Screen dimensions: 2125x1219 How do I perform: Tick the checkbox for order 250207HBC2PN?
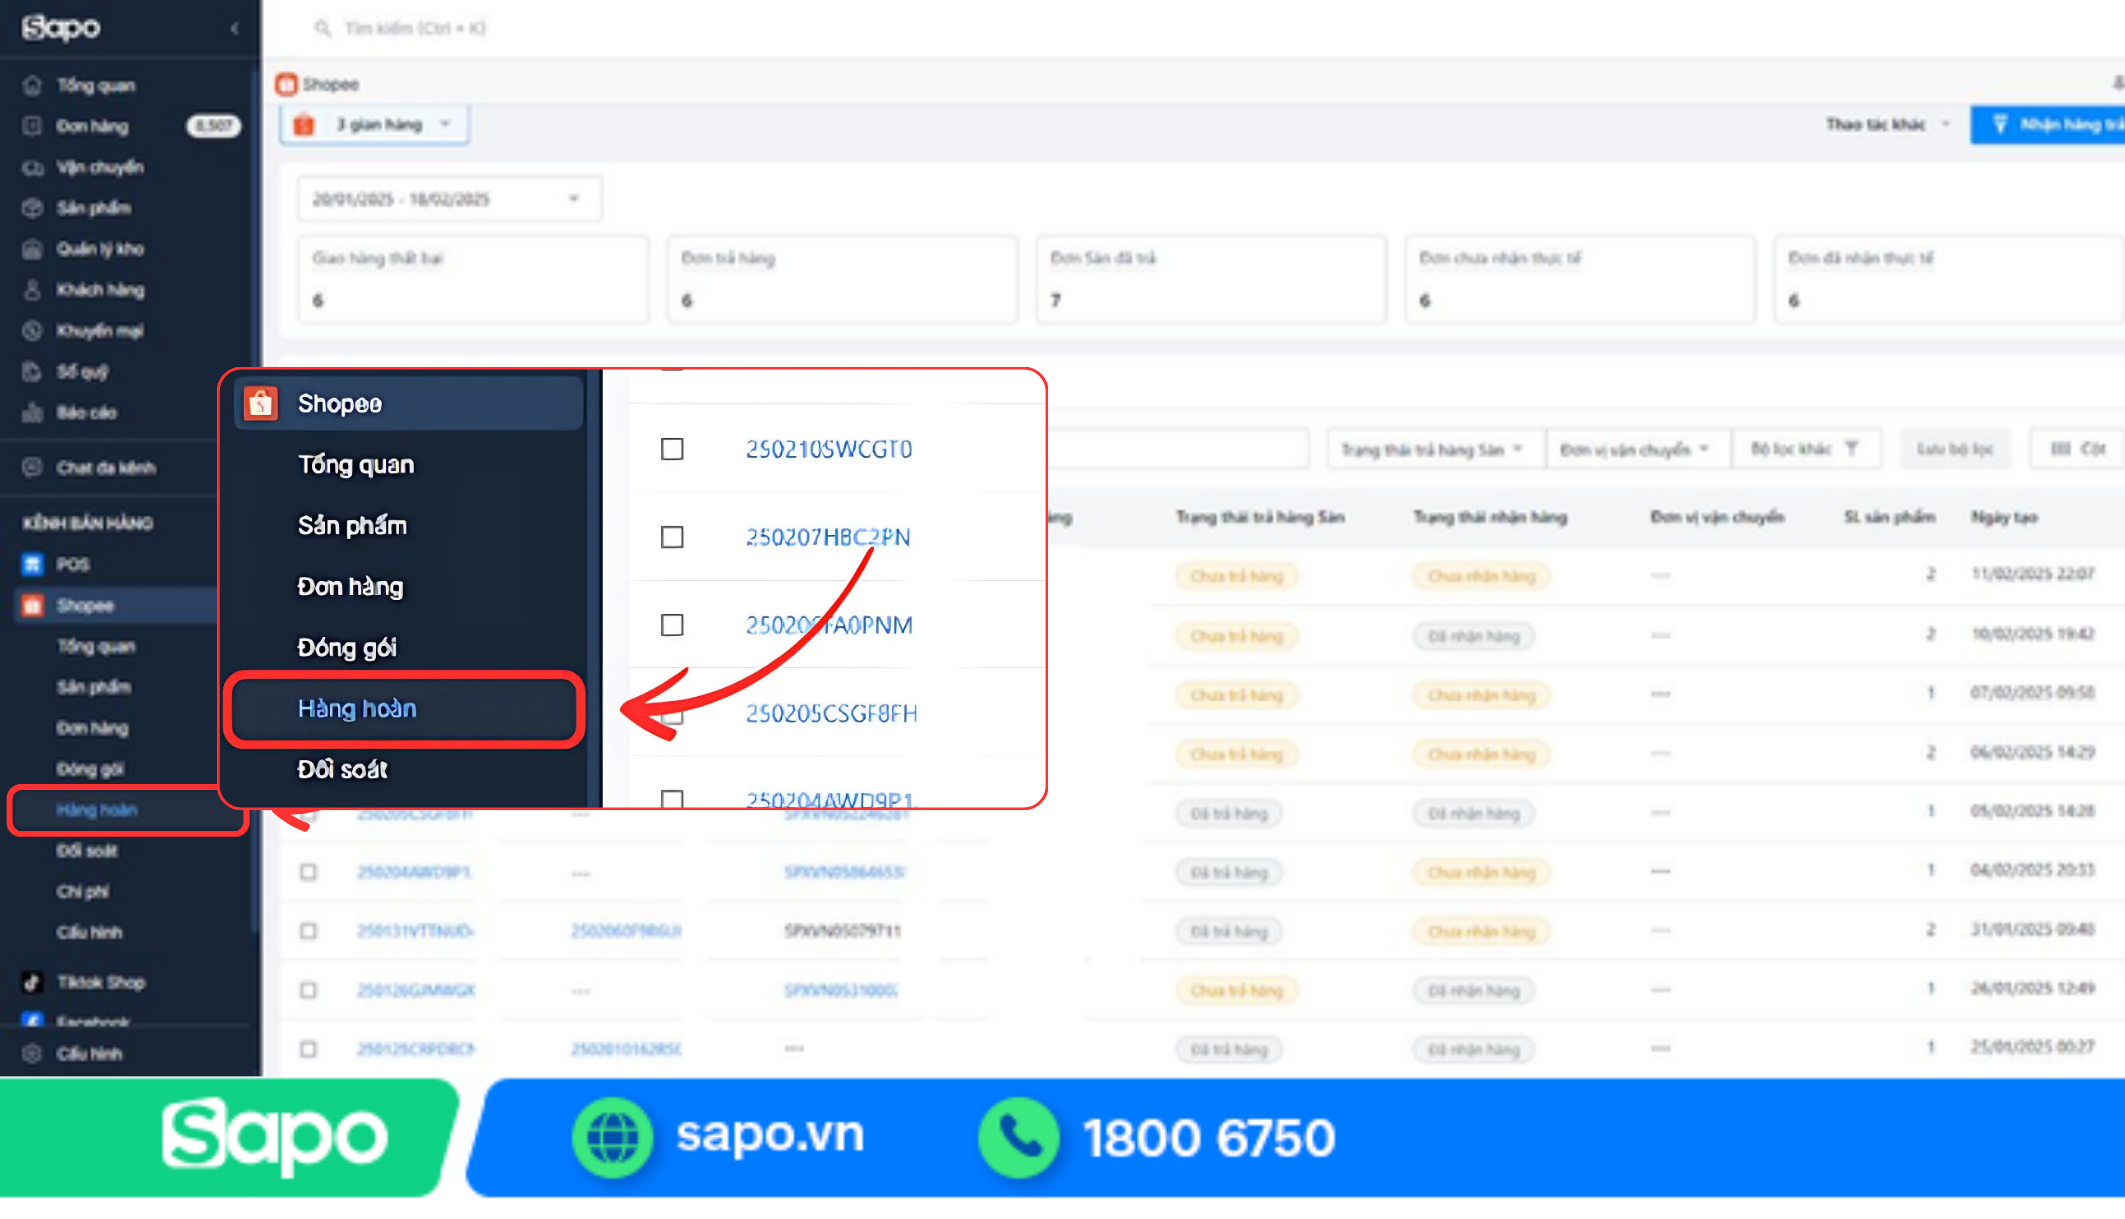672,537
